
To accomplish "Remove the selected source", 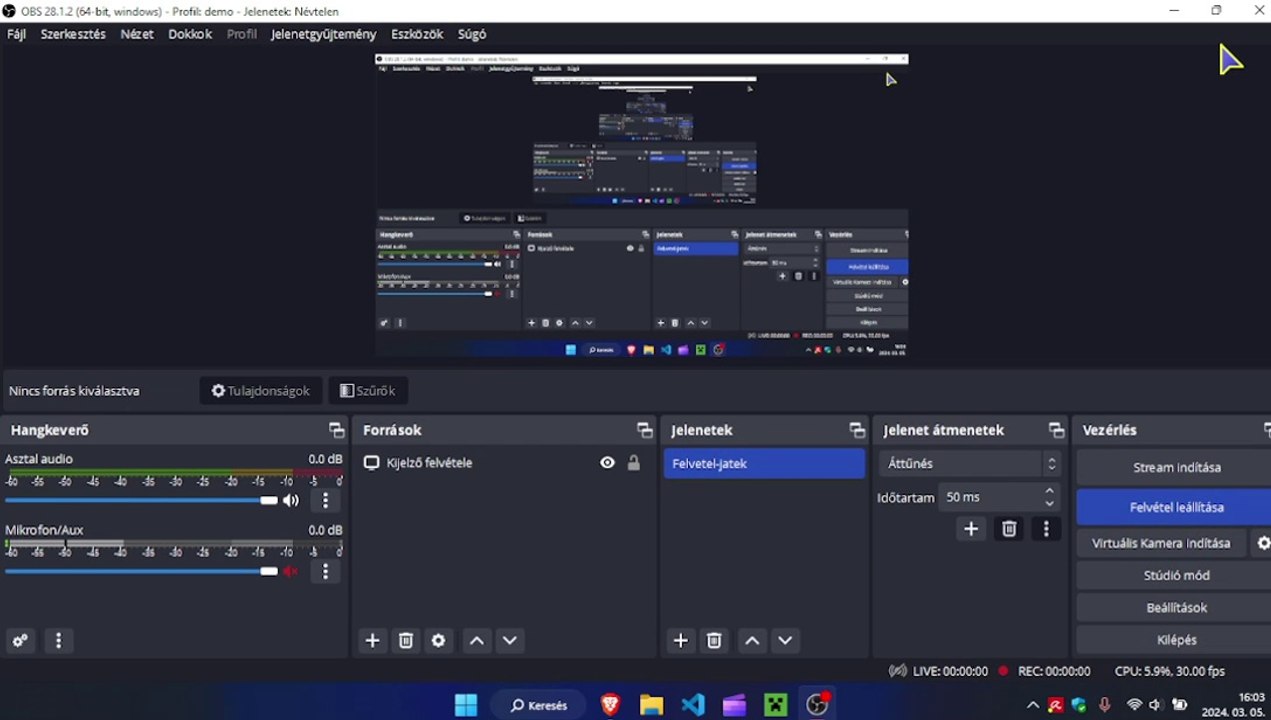I will pyautogui.click(x=406, y=641).
